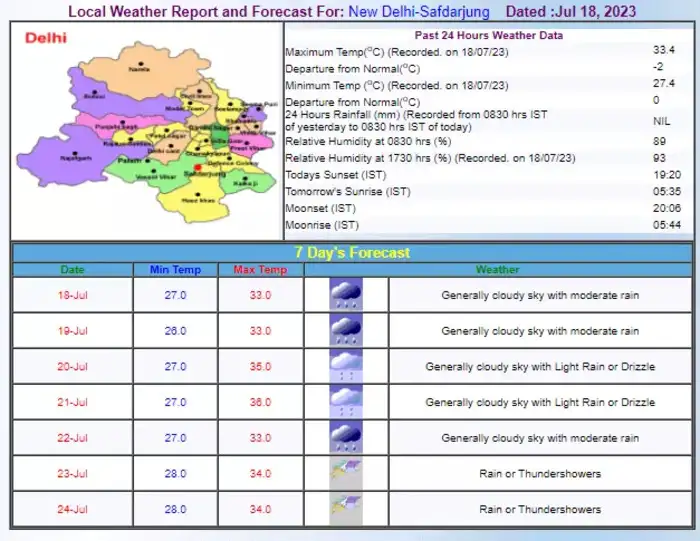Click the 22-Jul moderate rain icon
This screenshot has width=700, height=541.
coord(346,438)
